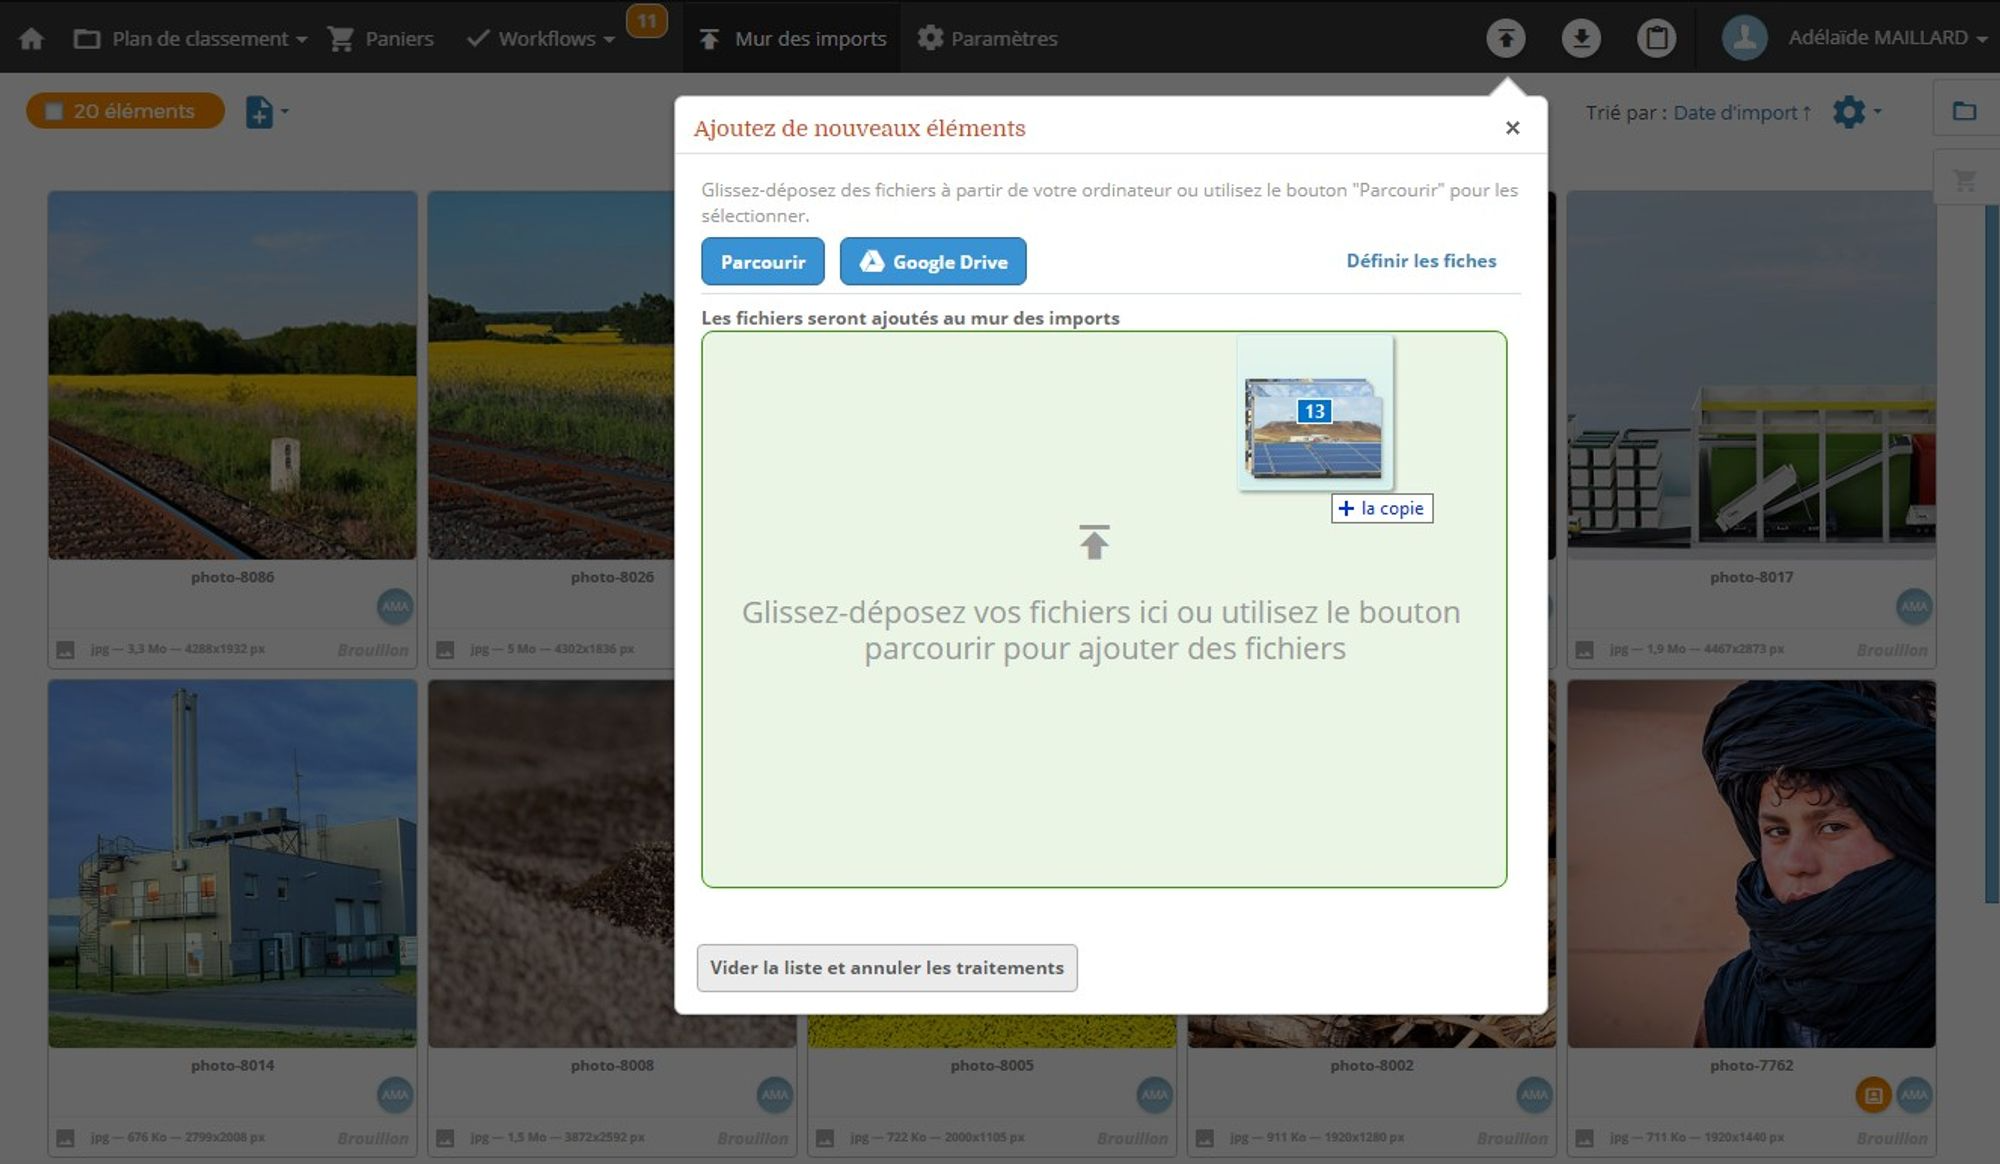This screenshot has height=1164, width=2000.
Task: Click the Workflows 11 notification badge
Action: point(647,21)
